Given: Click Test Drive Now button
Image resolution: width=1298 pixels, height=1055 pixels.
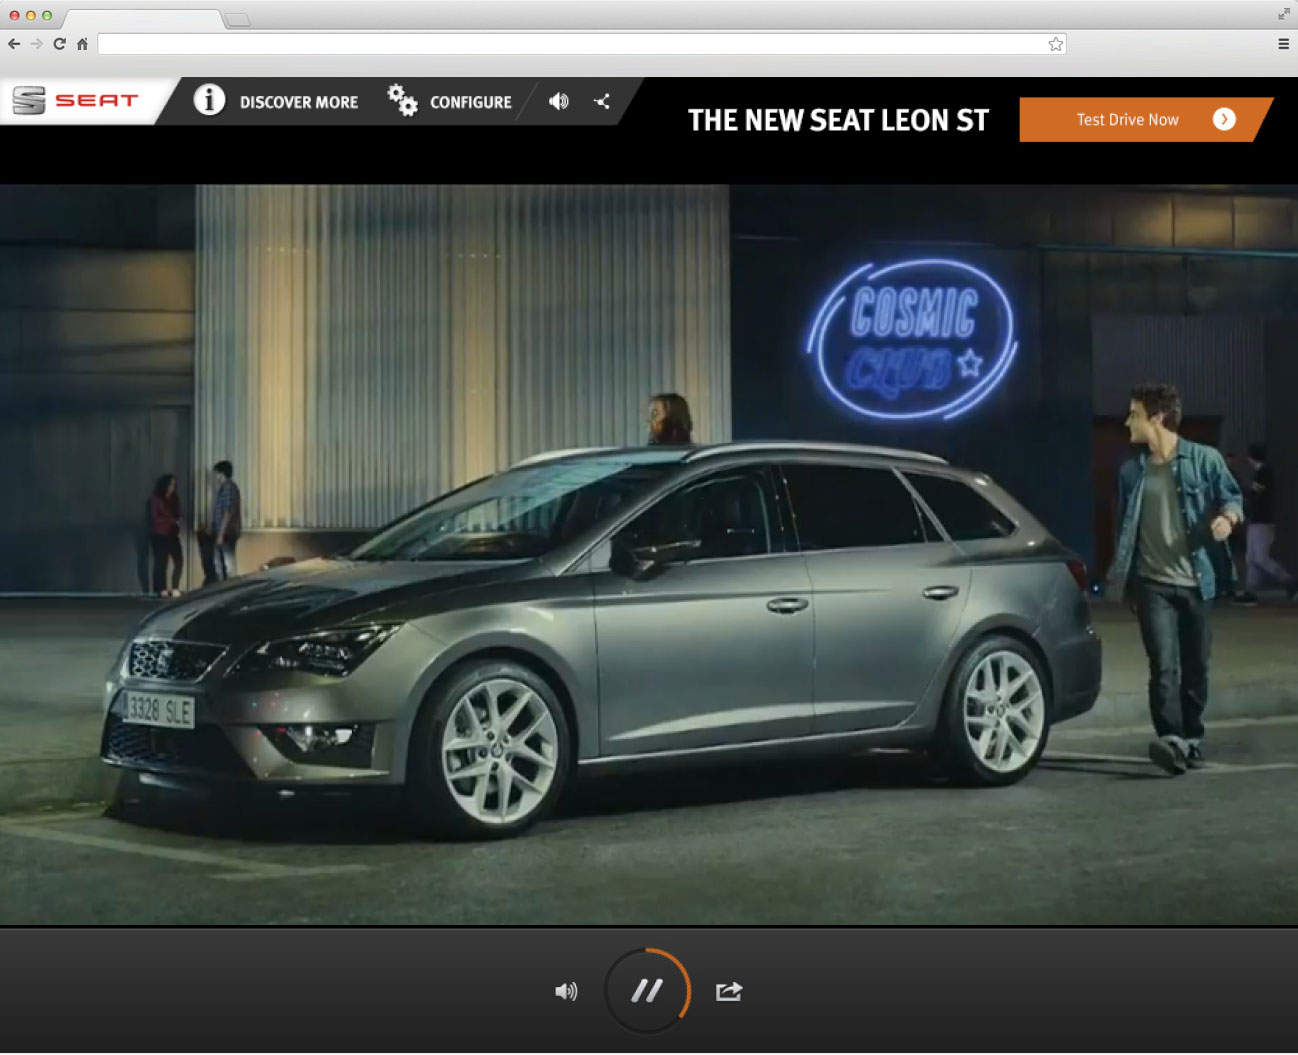Looking at the screenshot, I should tap(1145, 119).
